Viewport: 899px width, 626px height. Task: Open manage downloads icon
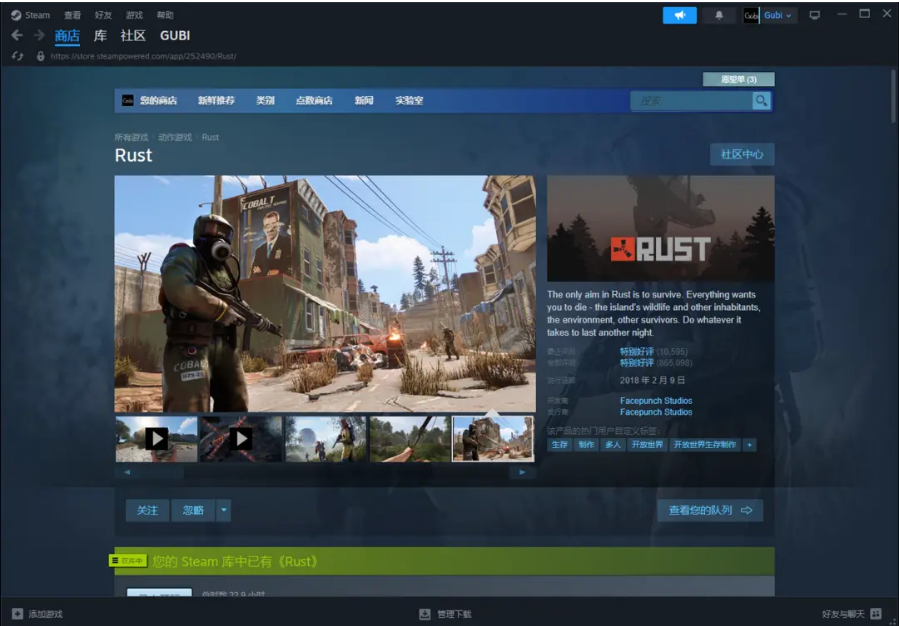tap(424, 614)
